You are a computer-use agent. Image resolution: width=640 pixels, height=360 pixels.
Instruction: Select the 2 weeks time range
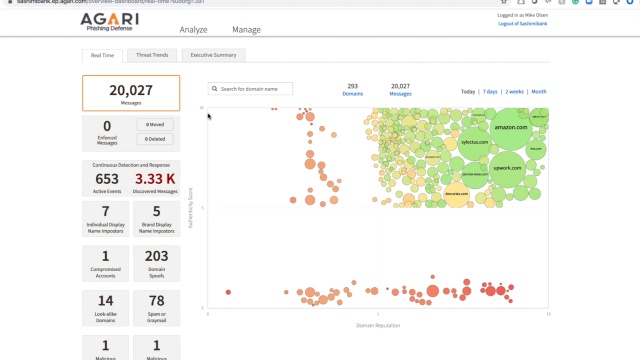click(514, 91)
